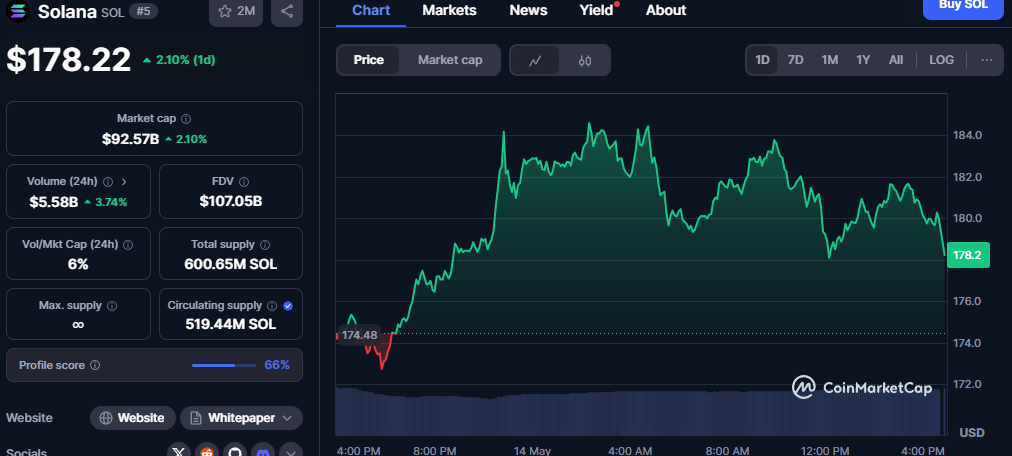Click the 600.65M SOL total supply
This screenshot has height=456, width=1012.
(230, 264)
